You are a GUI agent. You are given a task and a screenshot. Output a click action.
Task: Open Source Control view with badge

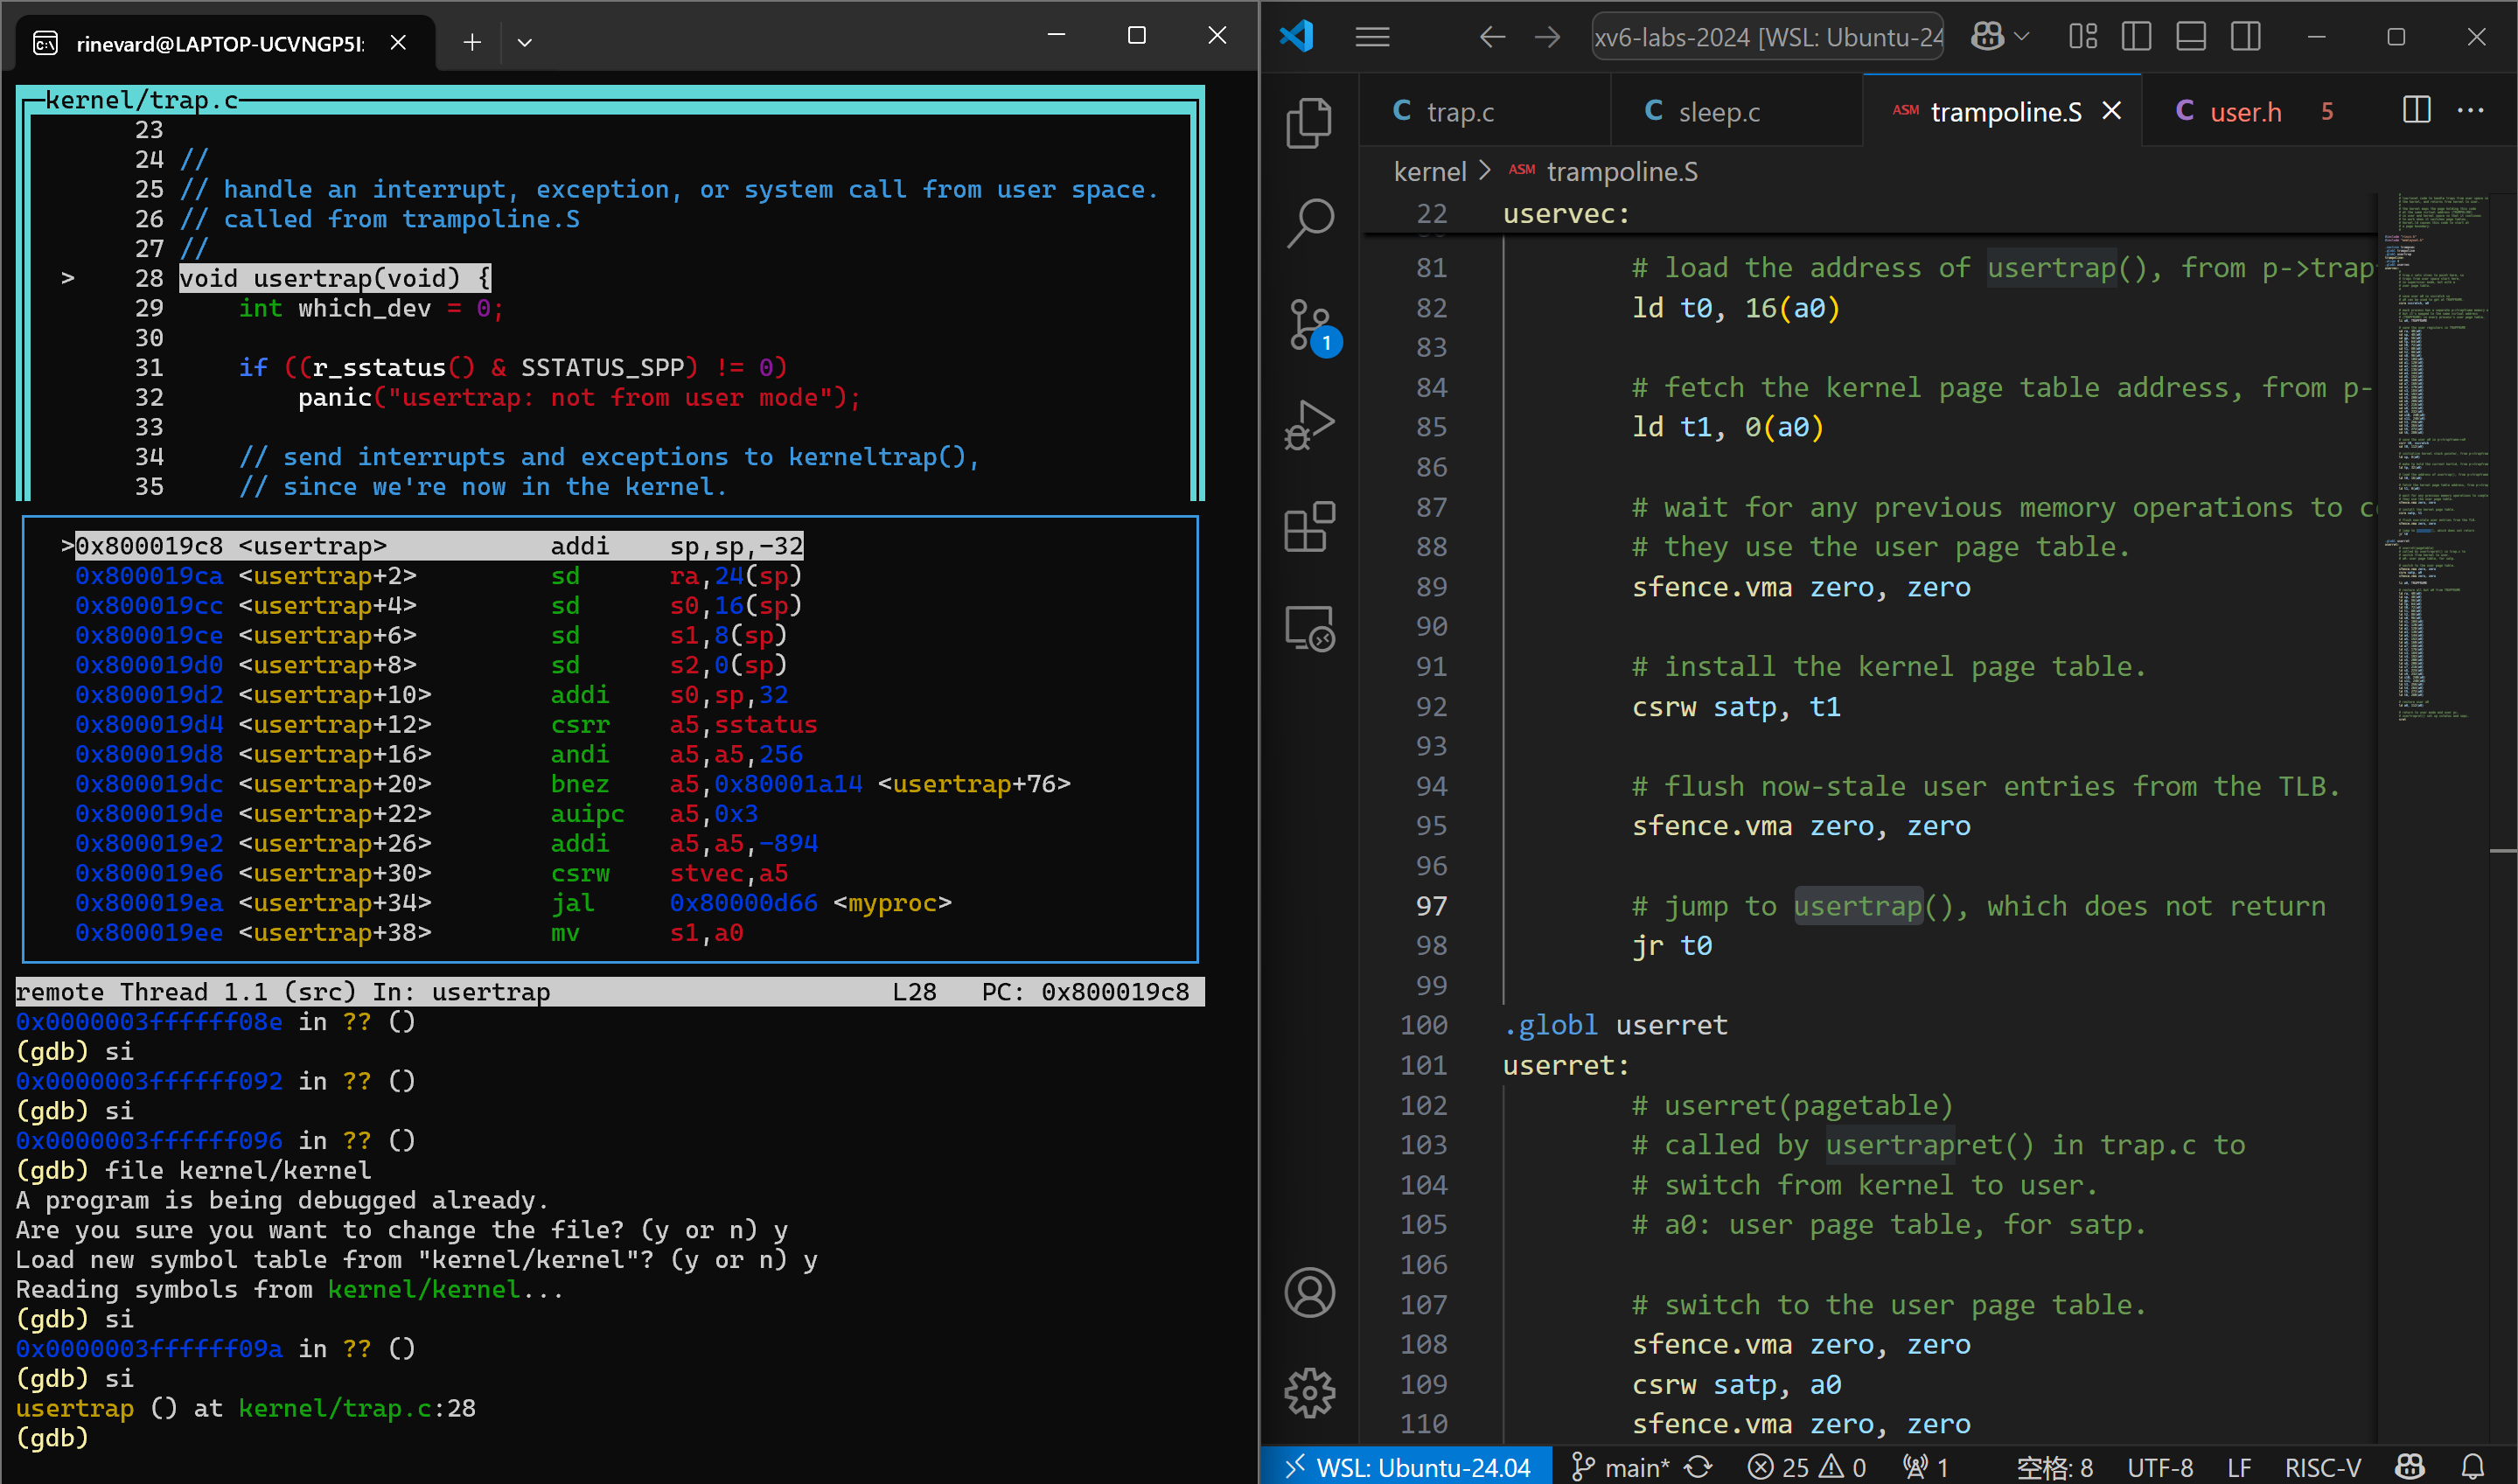(1308, 325)
